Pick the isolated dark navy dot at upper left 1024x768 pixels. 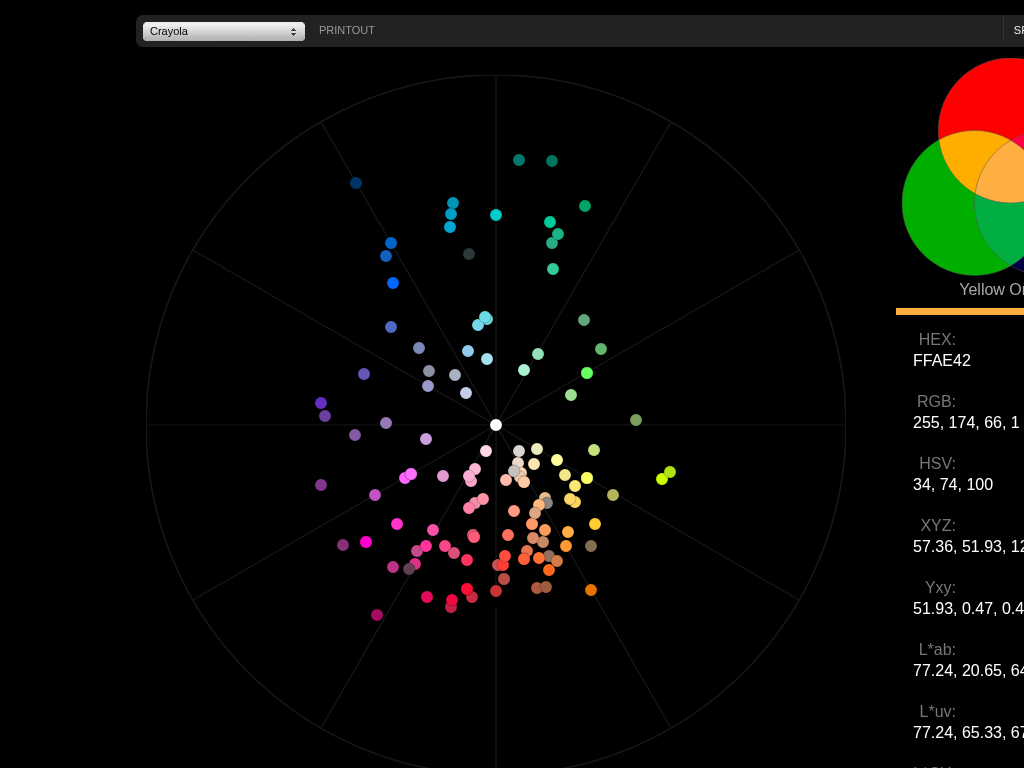pos(356,183)
